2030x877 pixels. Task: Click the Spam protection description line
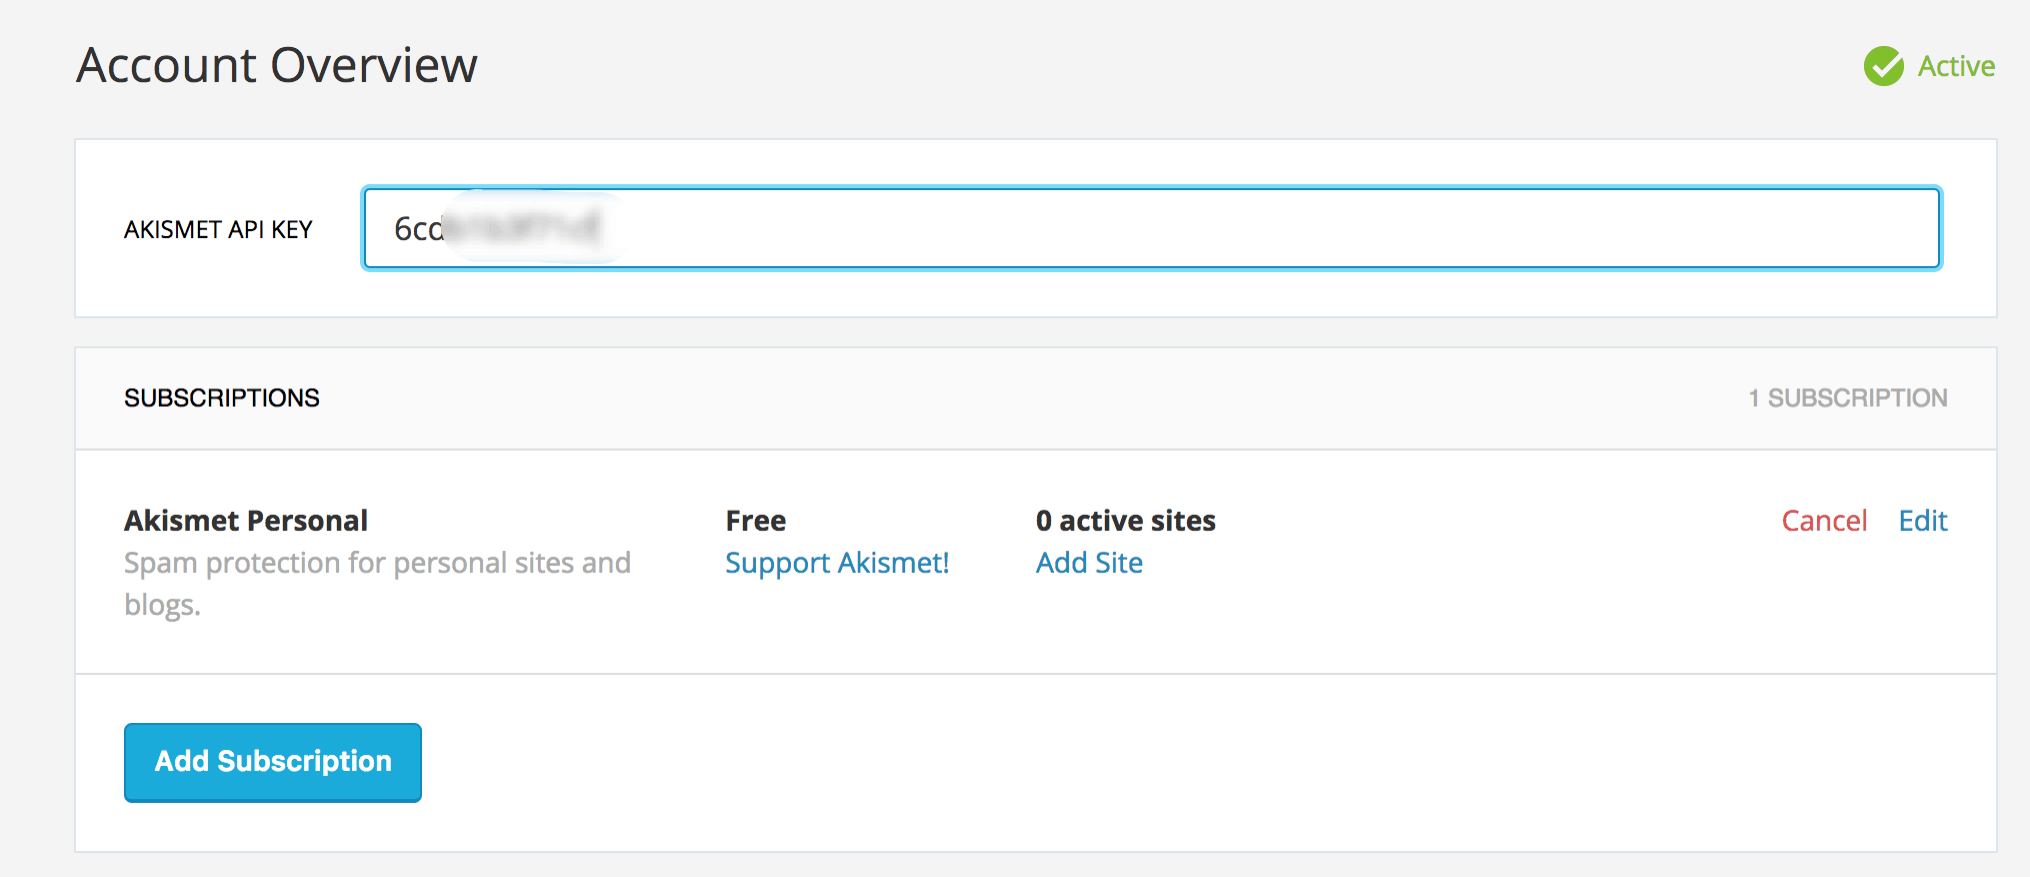click(x=377, y=563)
